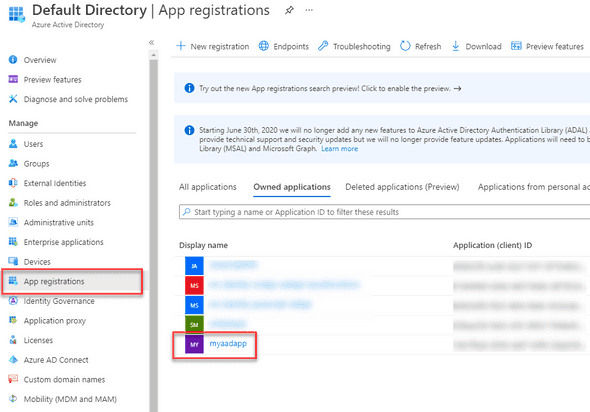
Task: Sort by Display name column header
Action: click(x=203, y=245)
